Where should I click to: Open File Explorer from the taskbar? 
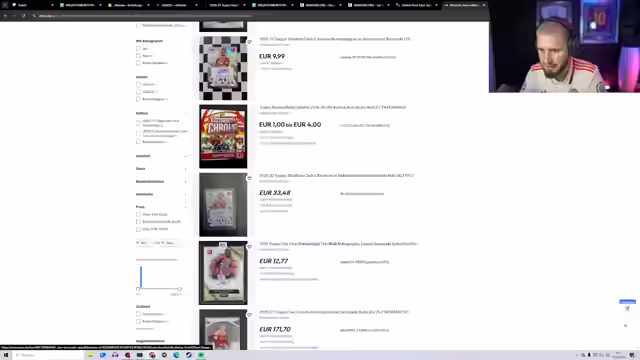click(91, 355)
